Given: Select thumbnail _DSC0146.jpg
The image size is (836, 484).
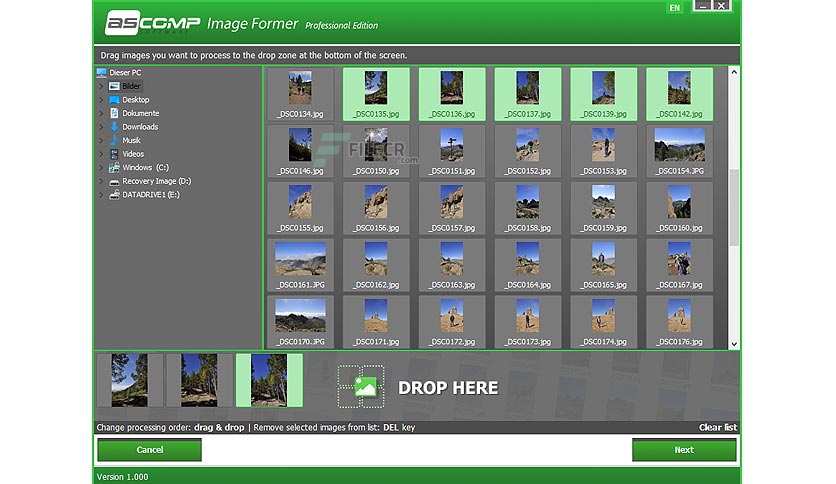Looking at the screenshot, I should coord(301,151).
